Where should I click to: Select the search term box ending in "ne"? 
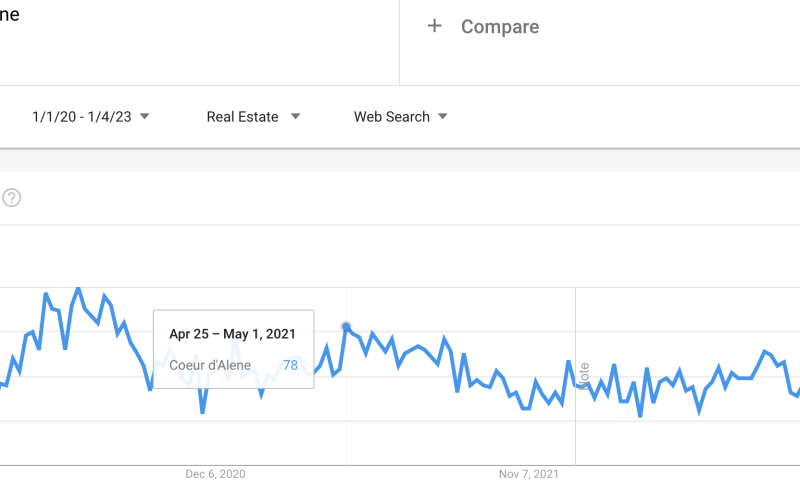[x=10, y=14]
